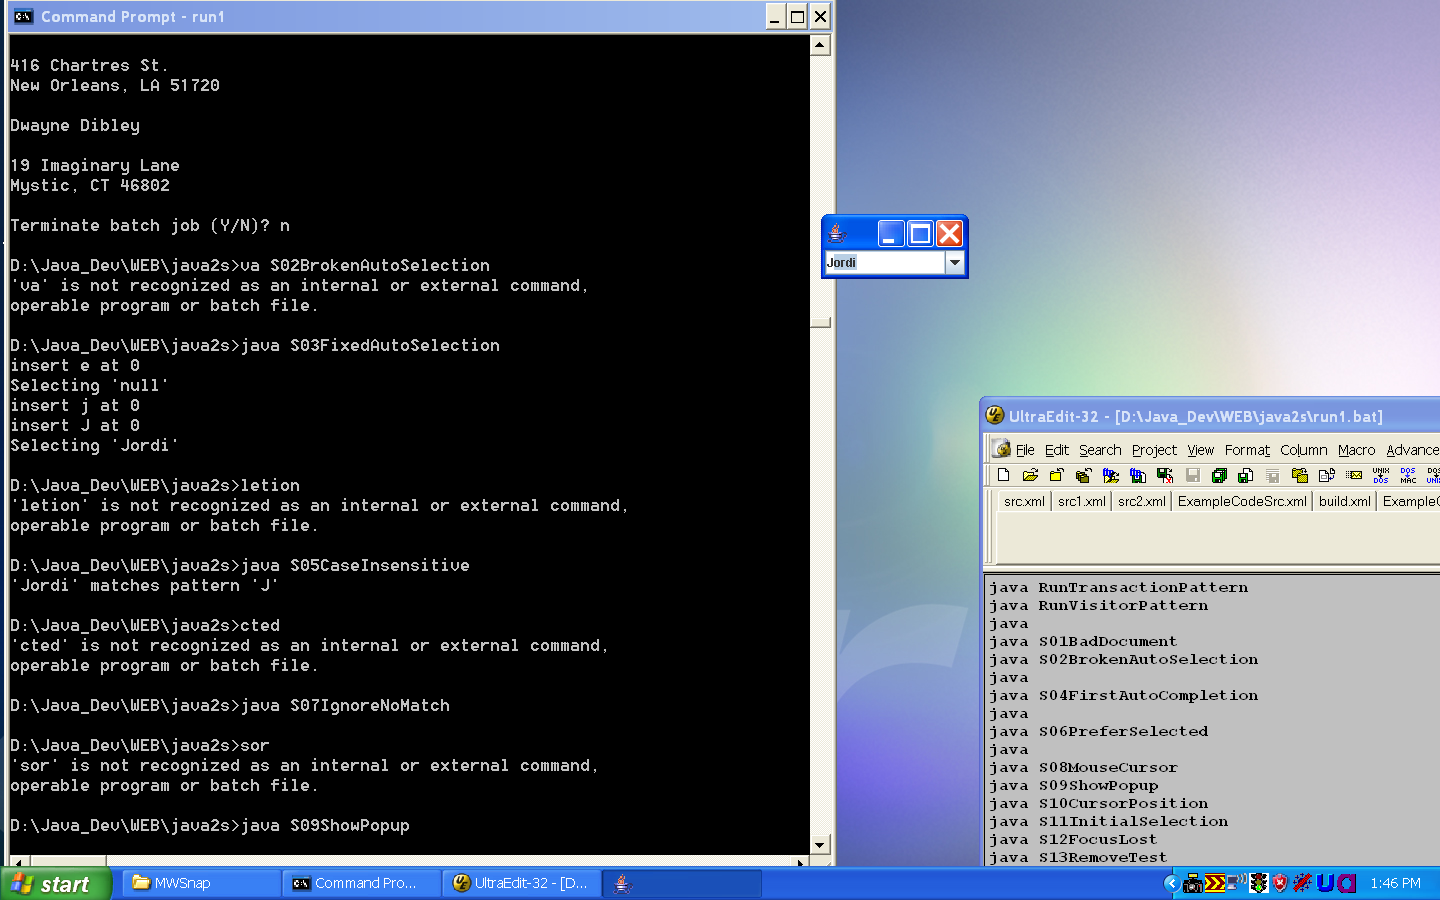Click the Java app taskbar button
The image size is (1440, 900).
[x=683, y=883]
